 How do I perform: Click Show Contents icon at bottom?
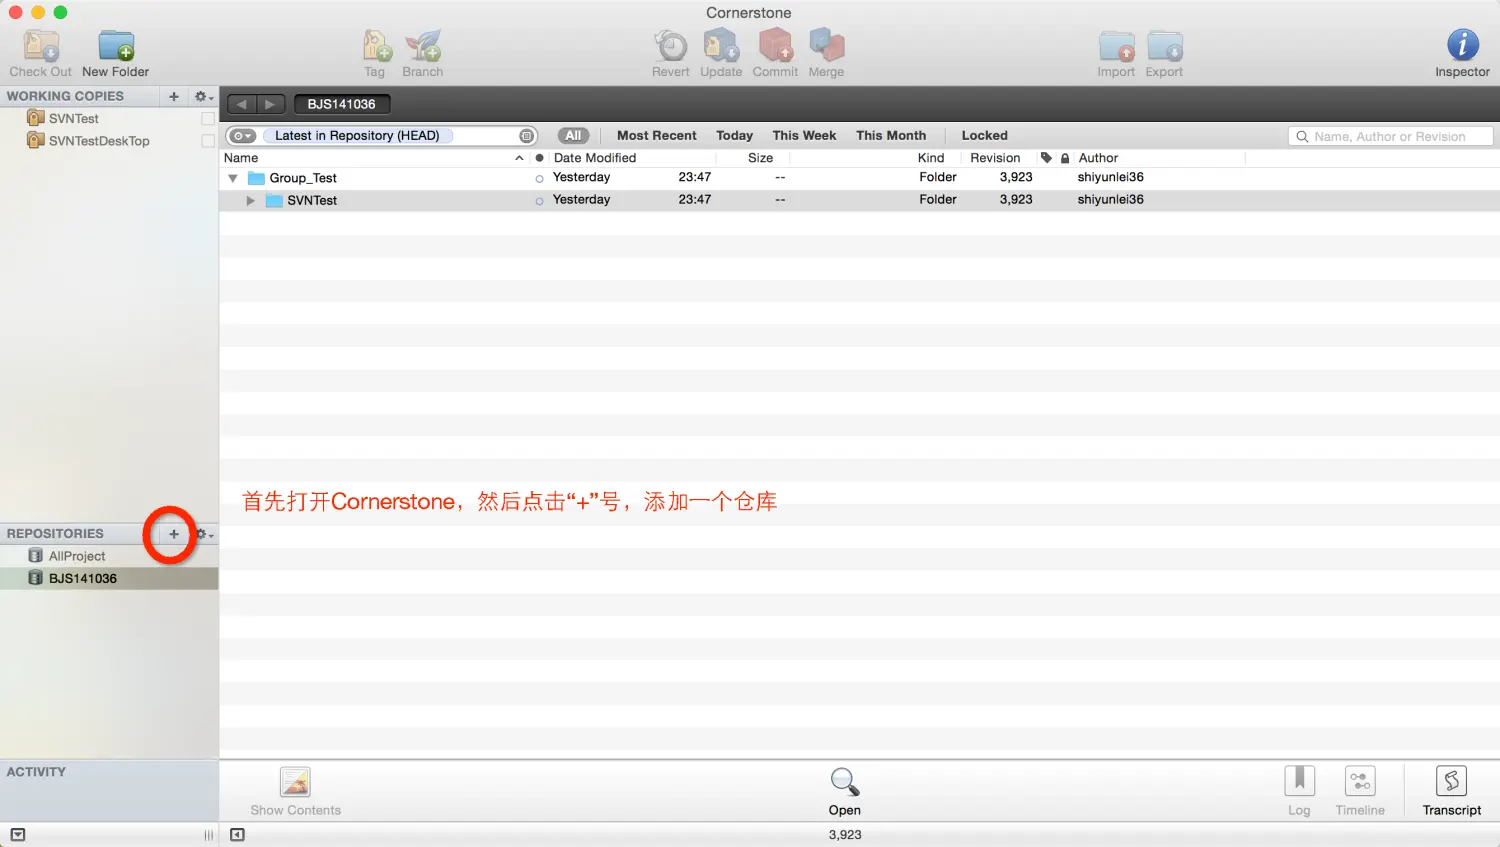click(295, 782)
